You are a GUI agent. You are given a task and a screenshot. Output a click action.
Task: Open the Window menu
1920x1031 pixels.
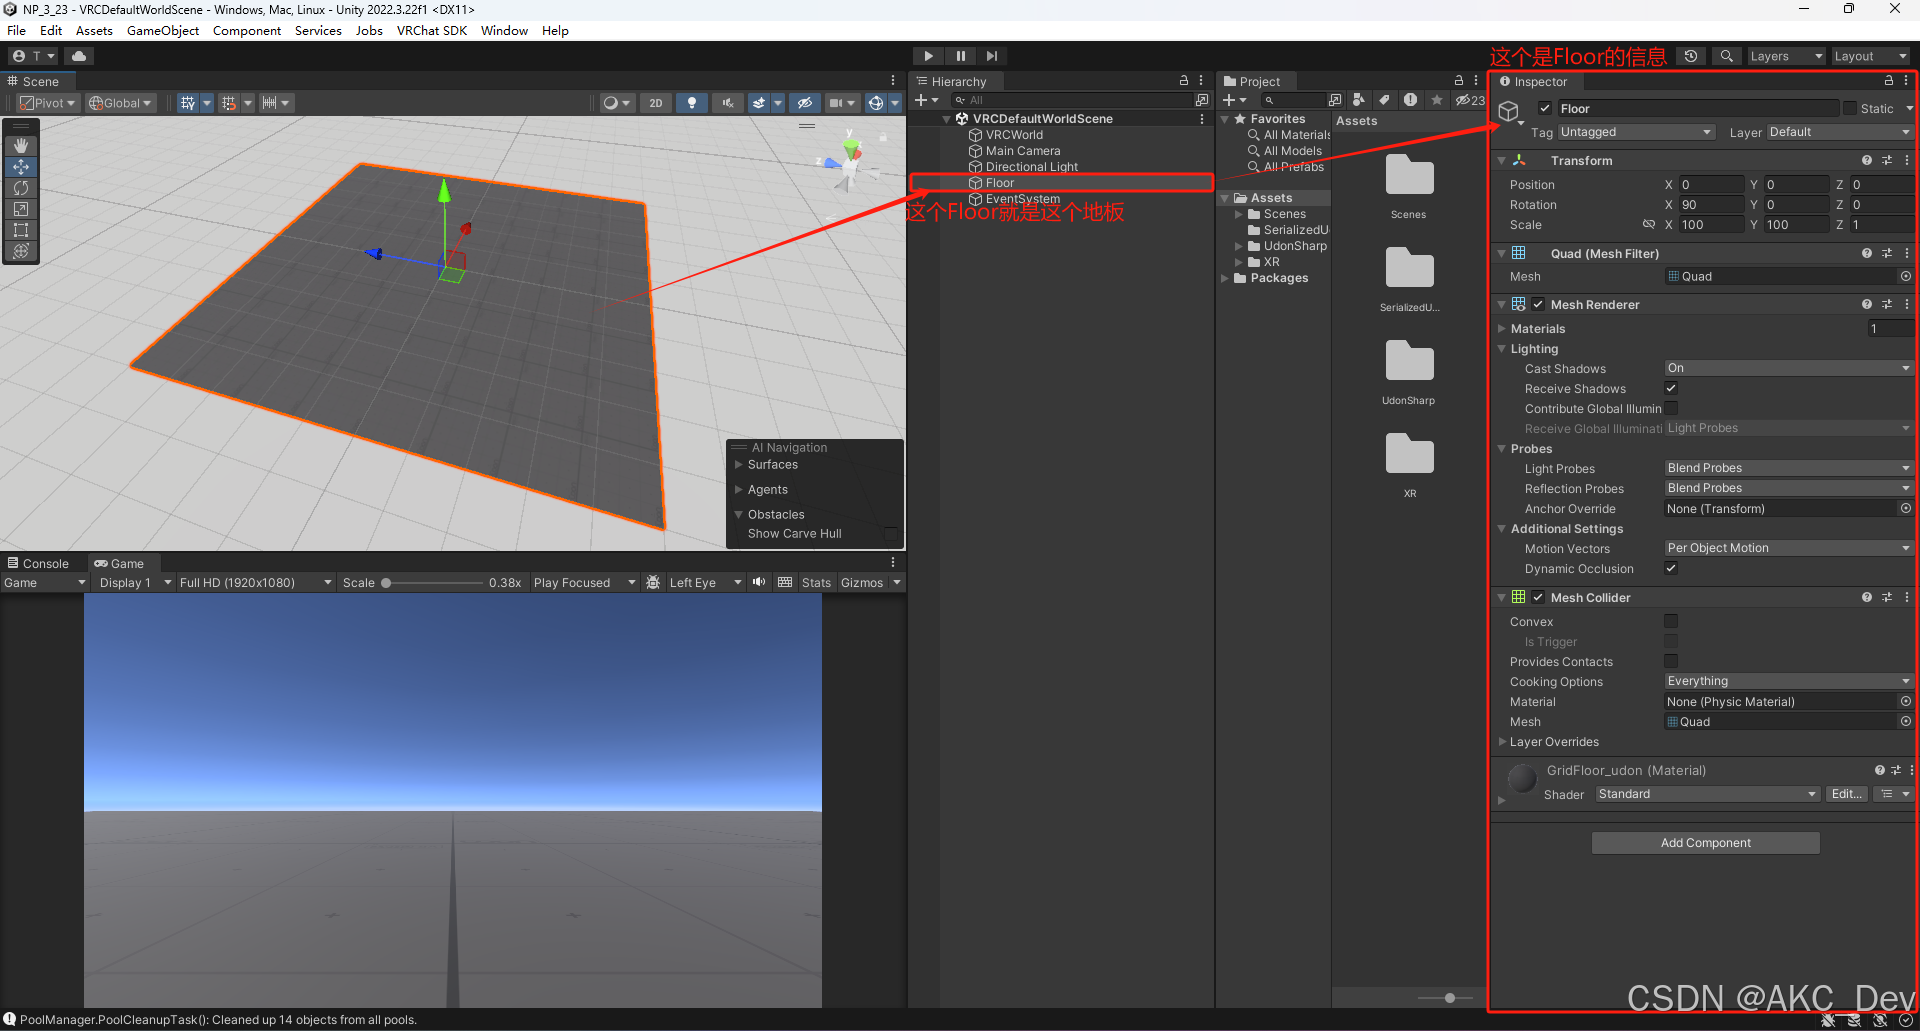pyautogui.click(x=504, y=31)
